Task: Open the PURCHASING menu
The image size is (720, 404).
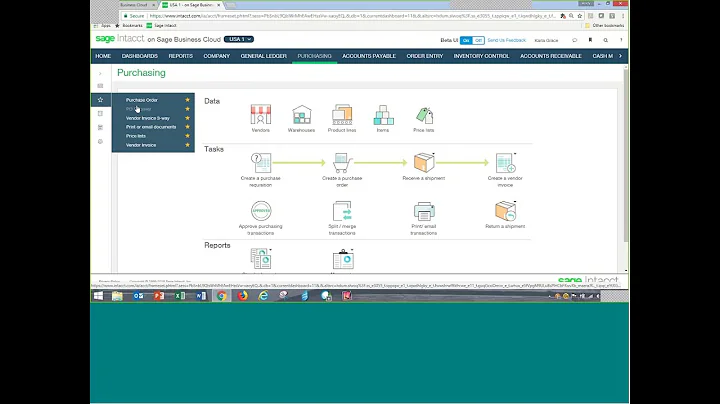Action: tap(315, 56)
